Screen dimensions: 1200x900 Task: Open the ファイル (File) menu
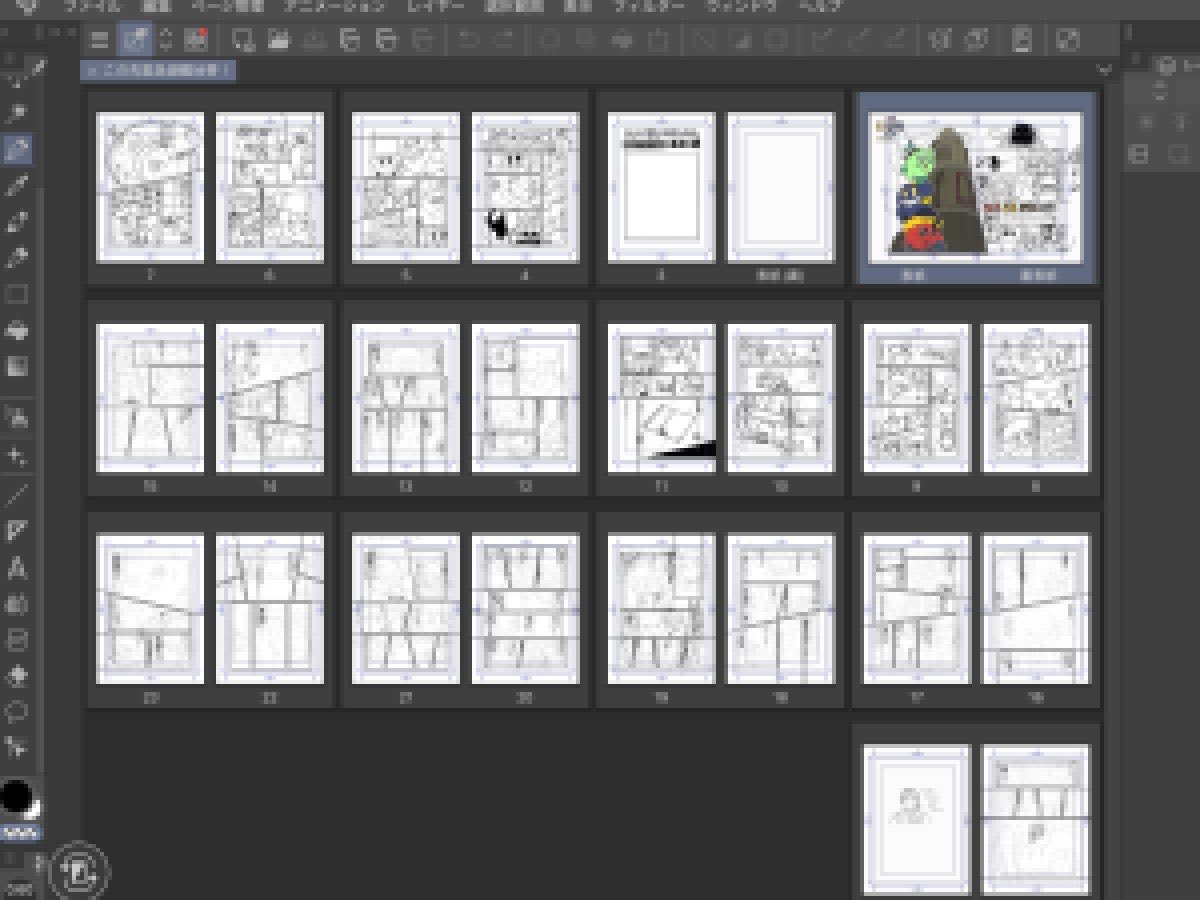click(x=94, y=6)
